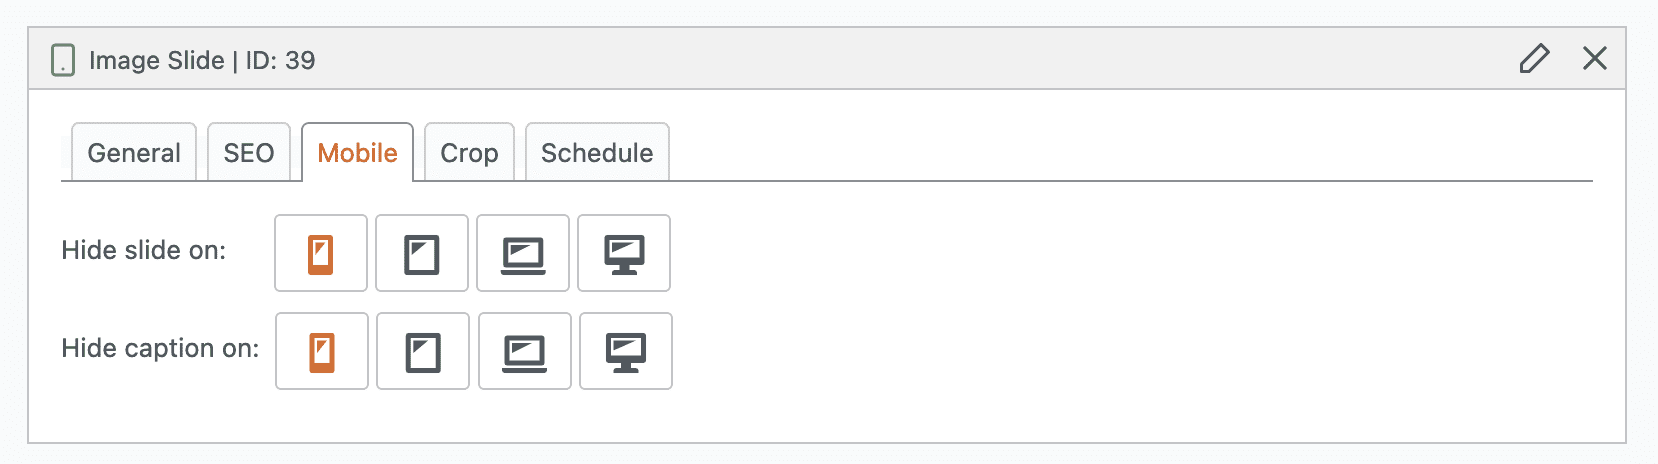The width and height of the screenshot is (1658, 464).
Task: Go to the Crop tab
Action: click(469, 153)
